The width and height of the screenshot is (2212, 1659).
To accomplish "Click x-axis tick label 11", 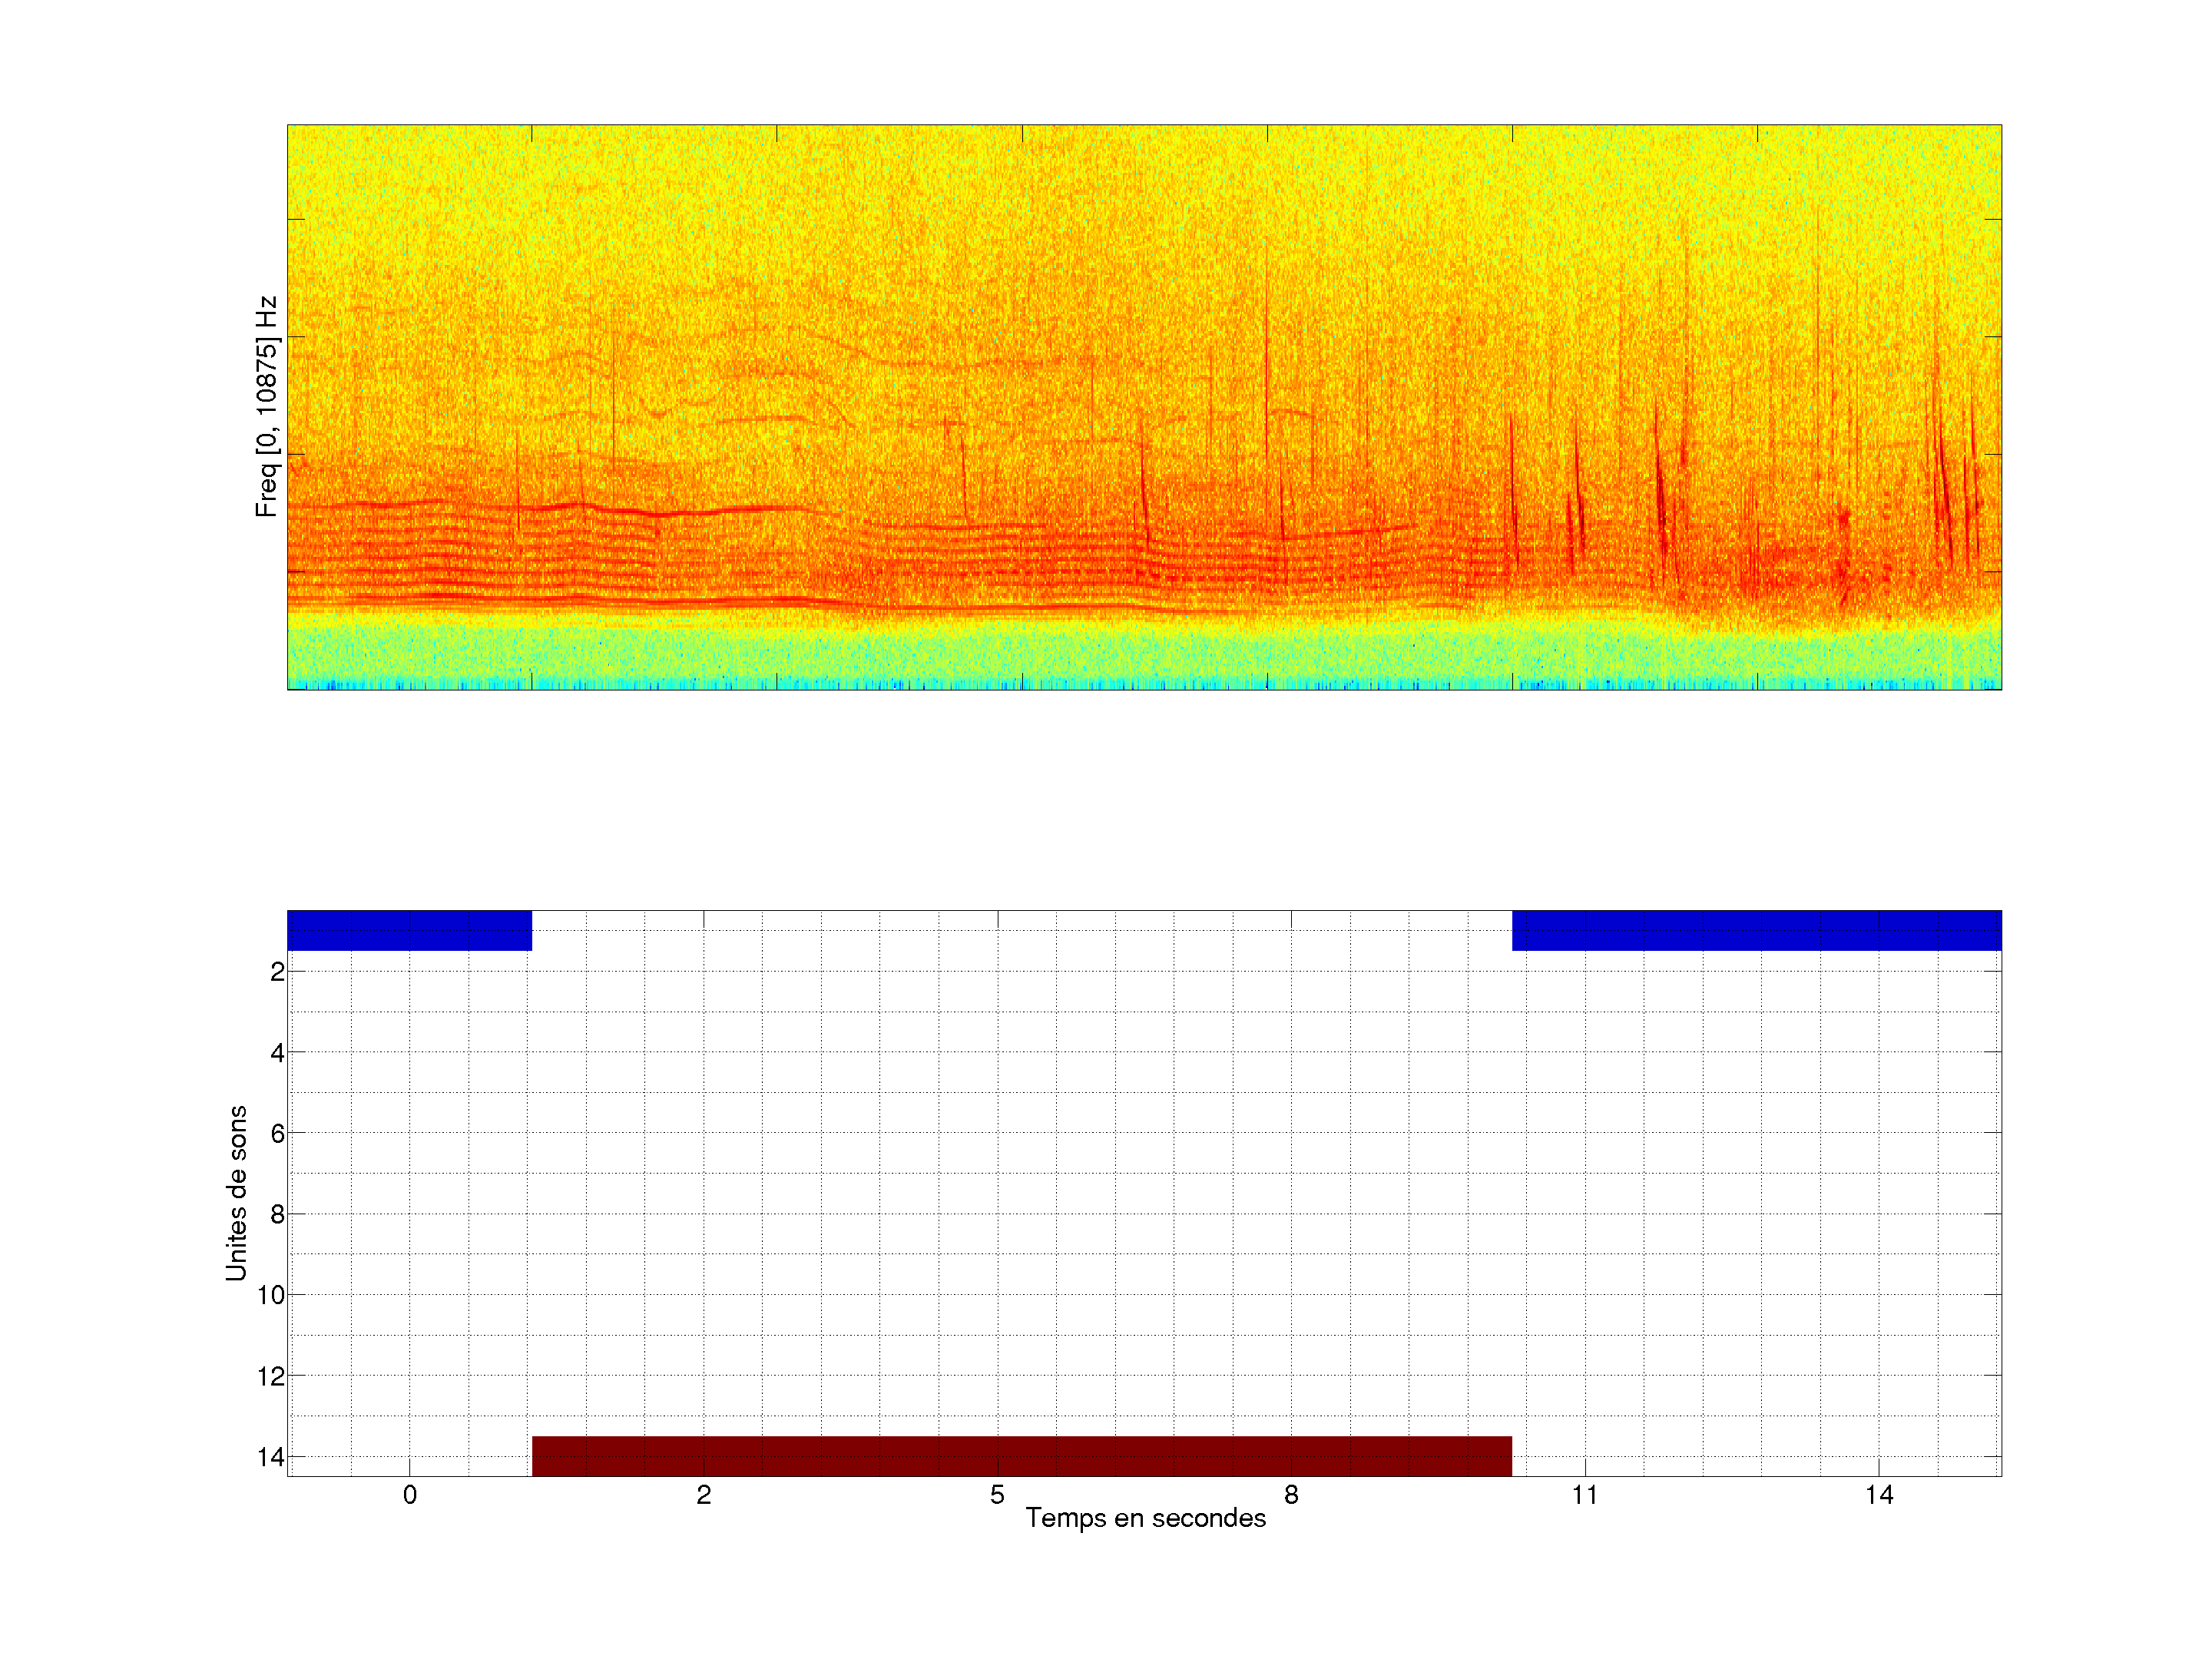I will [x=1584, y=1495].
